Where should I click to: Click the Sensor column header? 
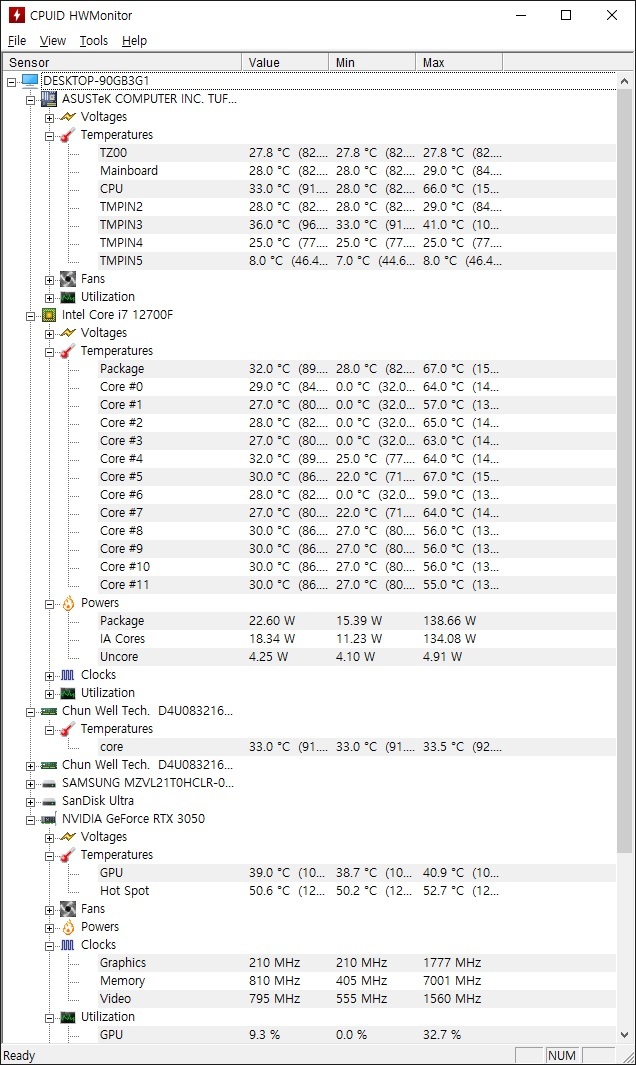122,62
